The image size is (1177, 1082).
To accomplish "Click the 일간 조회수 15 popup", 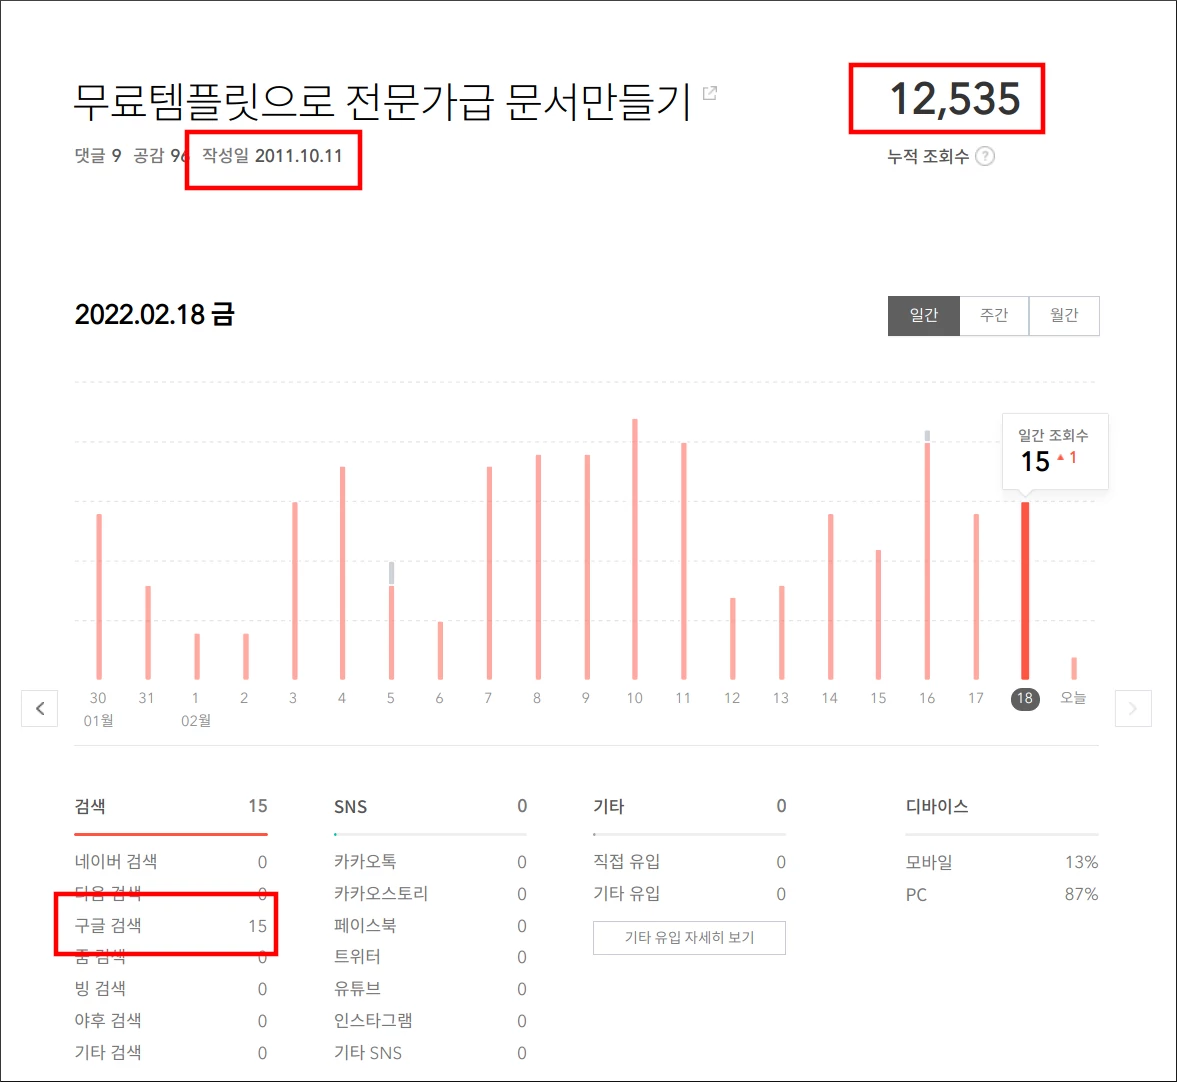I will pos(1054,450).
